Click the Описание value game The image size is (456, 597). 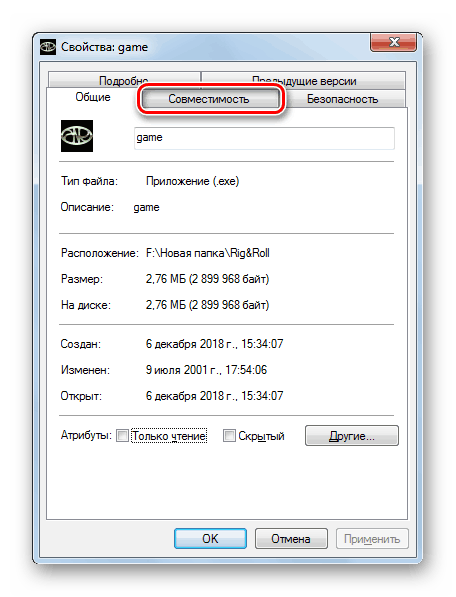[x=147, y=208]
